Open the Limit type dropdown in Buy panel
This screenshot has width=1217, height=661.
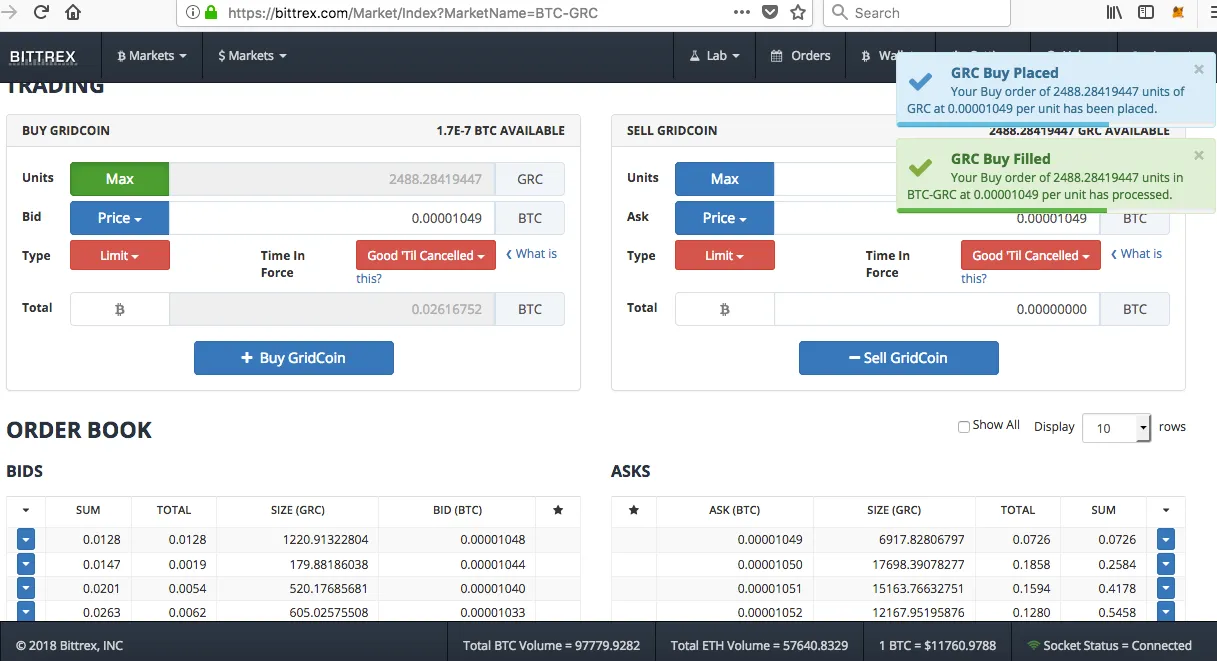click(120, 255)
